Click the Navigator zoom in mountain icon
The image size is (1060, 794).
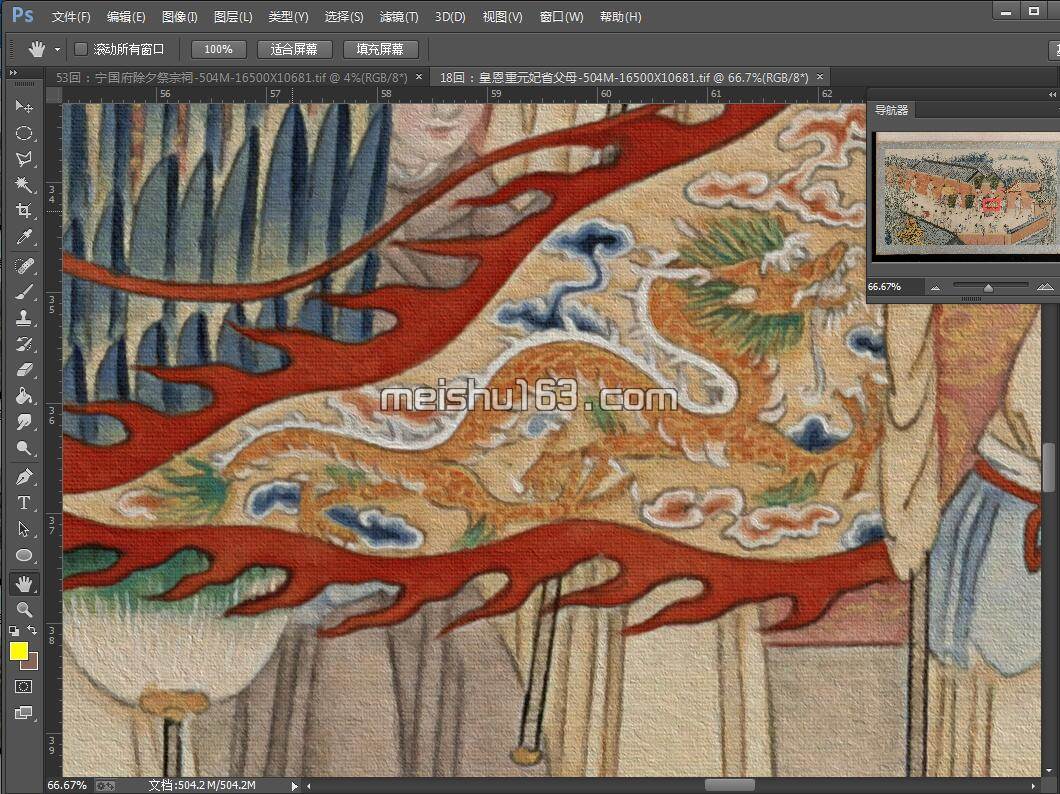[x=1045, y=287]
